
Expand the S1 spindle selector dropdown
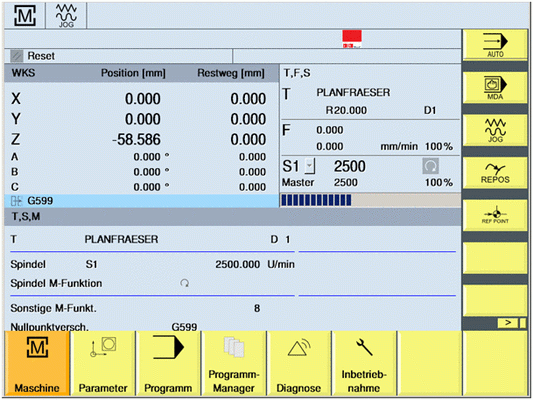click(310, 166)
